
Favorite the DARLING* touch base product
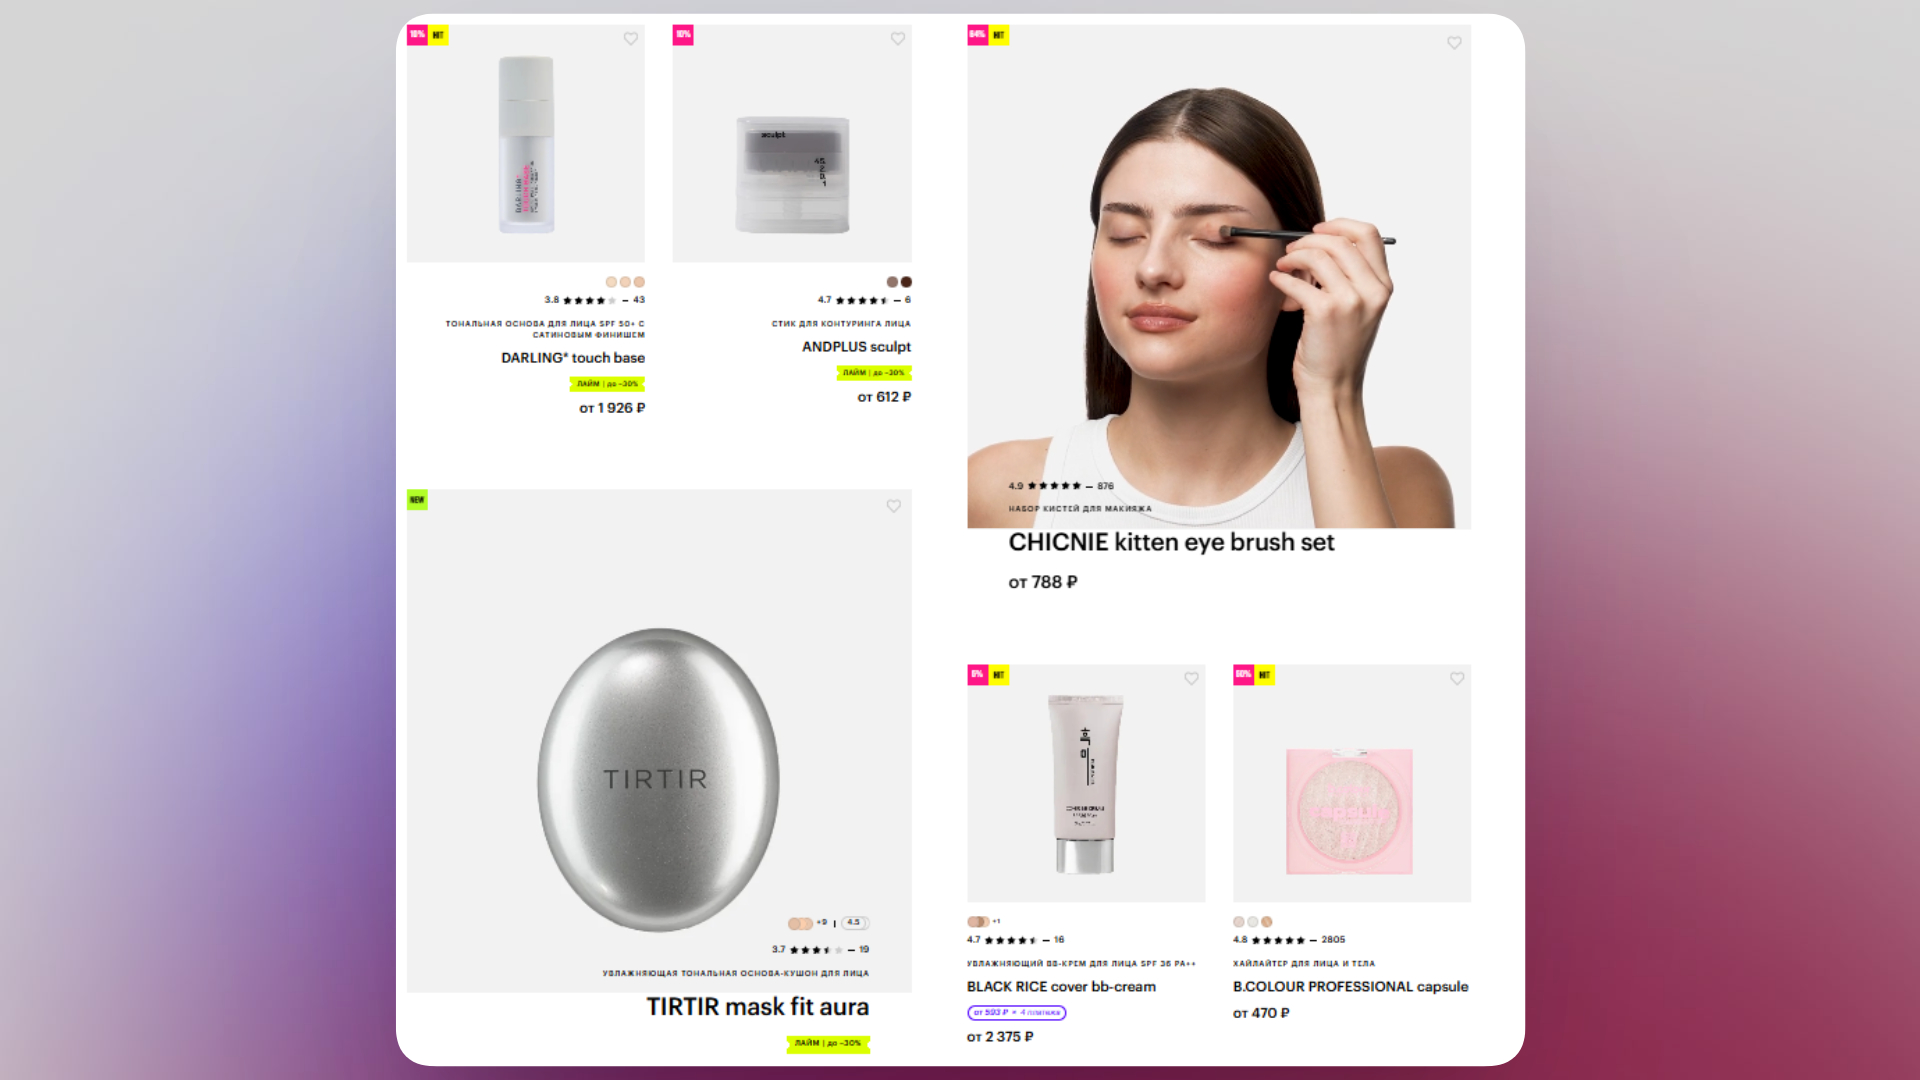tap(630, 39)
